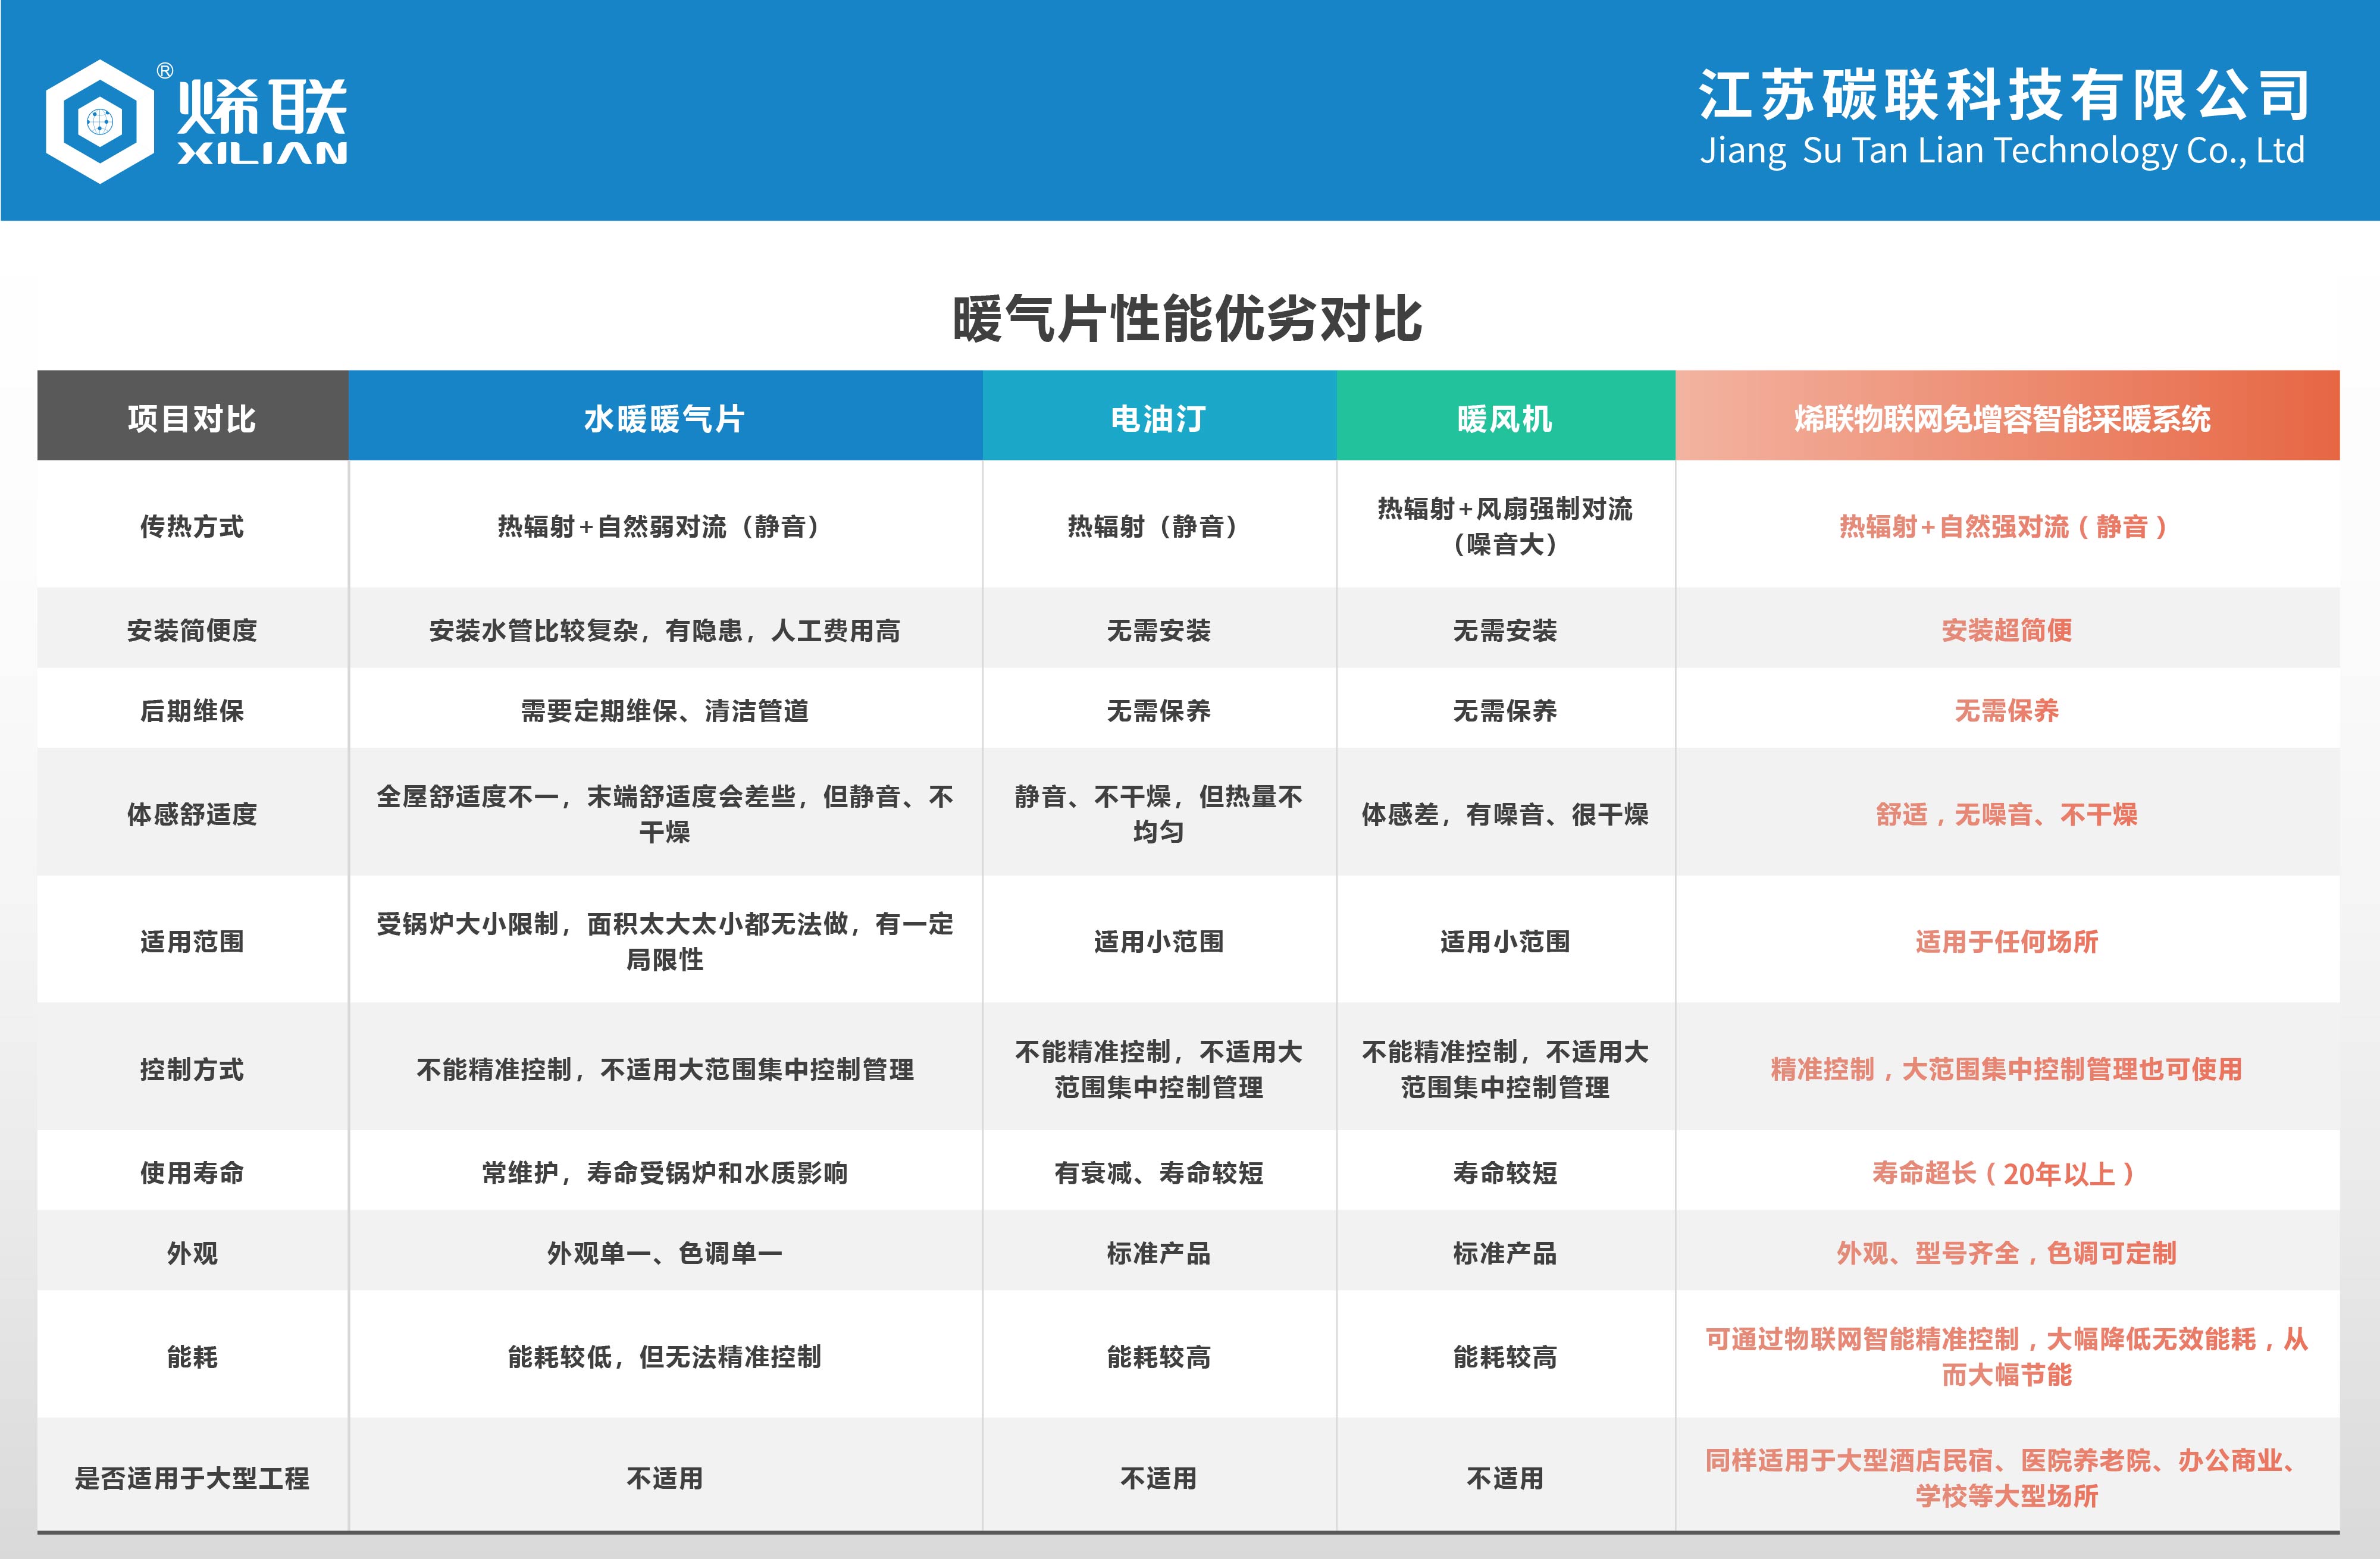Click 适用小范围 in the 暖风机 column

point(1505,941)
